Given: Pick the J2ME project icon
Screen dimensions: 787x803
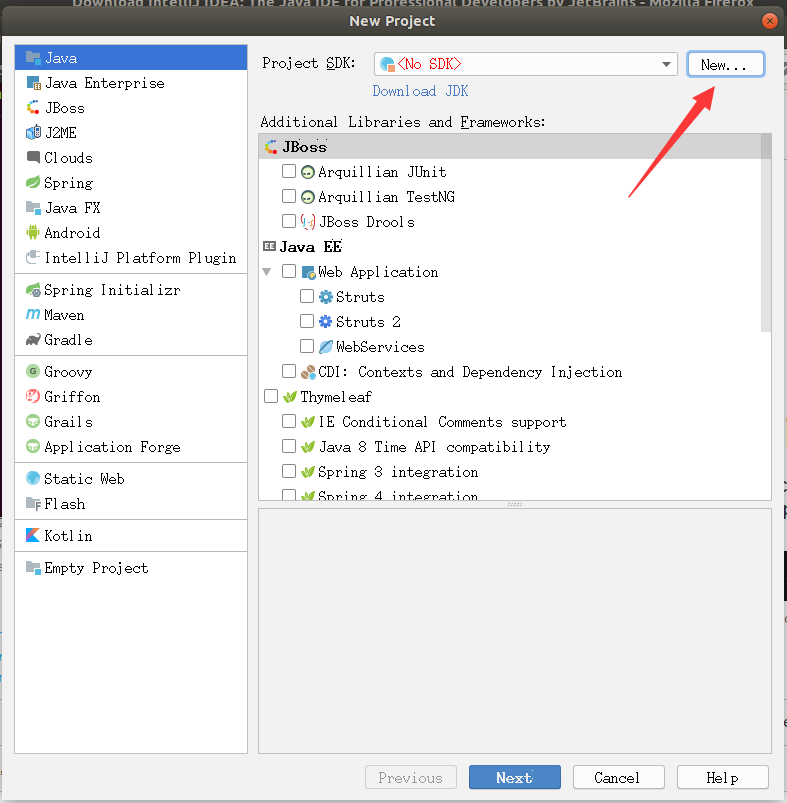Looking at the screenshot, I should (x=33, y=133).
